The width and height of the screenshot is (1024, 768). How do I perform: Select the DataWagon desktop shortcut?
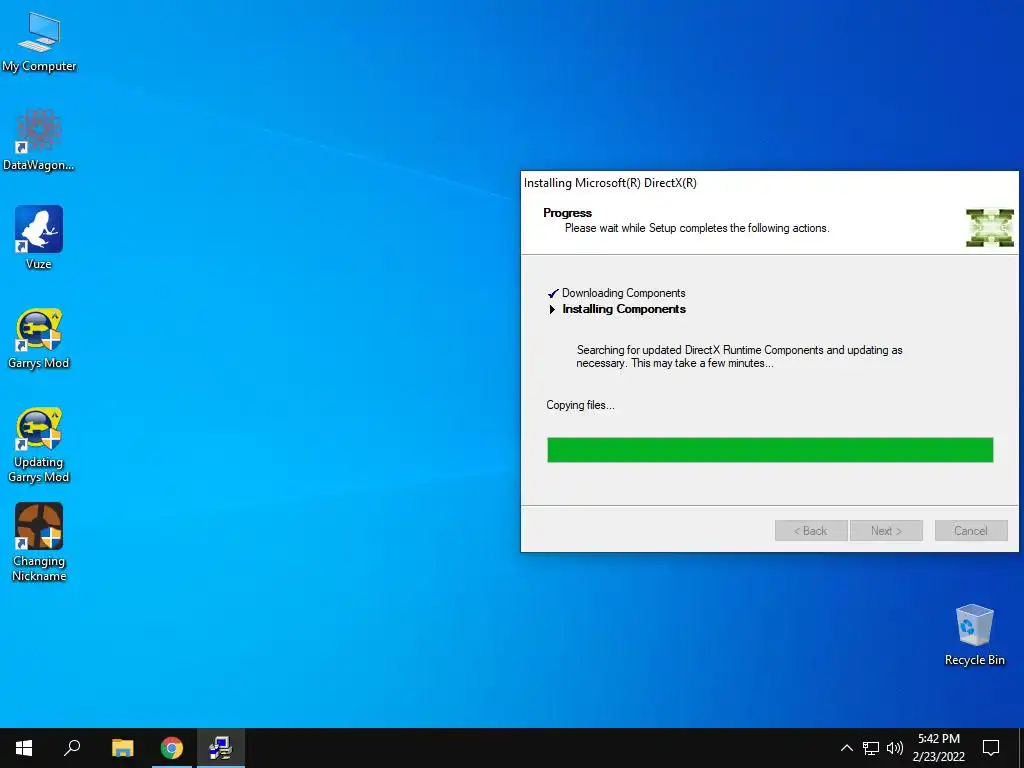point(39,140)
